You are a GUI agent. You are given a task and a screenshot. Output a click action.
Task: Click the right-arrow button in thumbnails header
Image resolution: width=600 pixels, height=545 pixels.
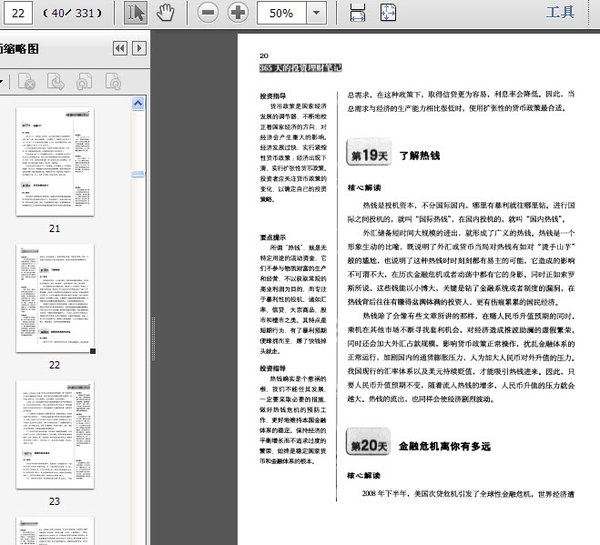[x=141, y=48]
